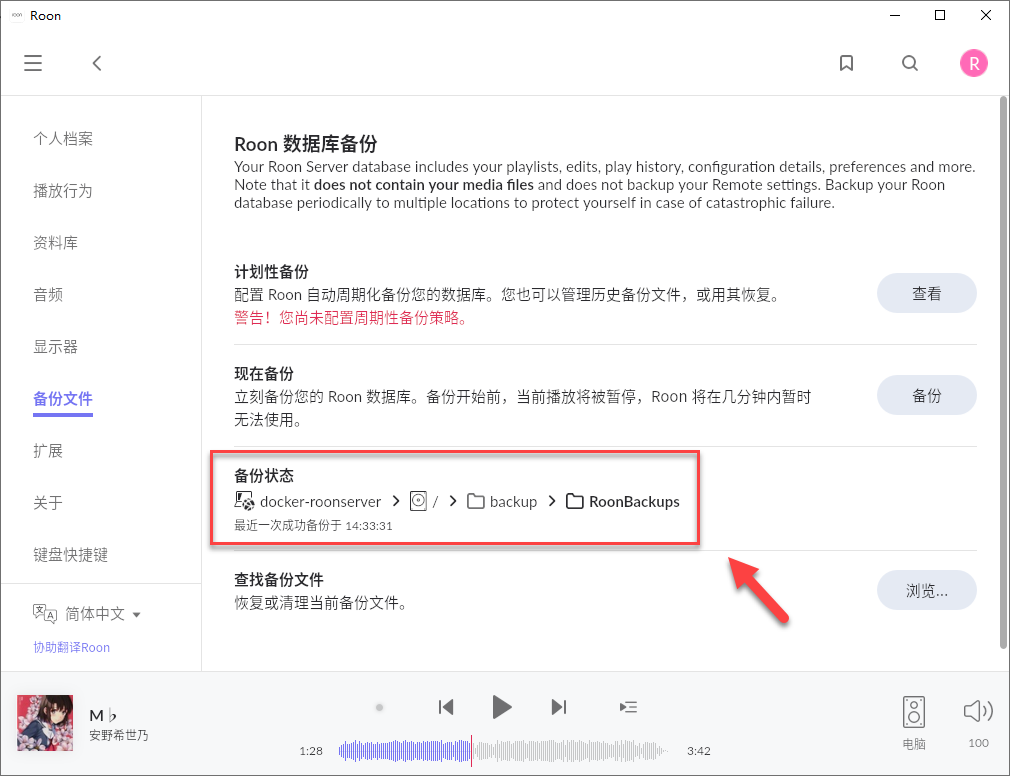Skip to the previous track
Image resolution: width=1010 pixels, height=776 pixels.
[x=446, y=707]
